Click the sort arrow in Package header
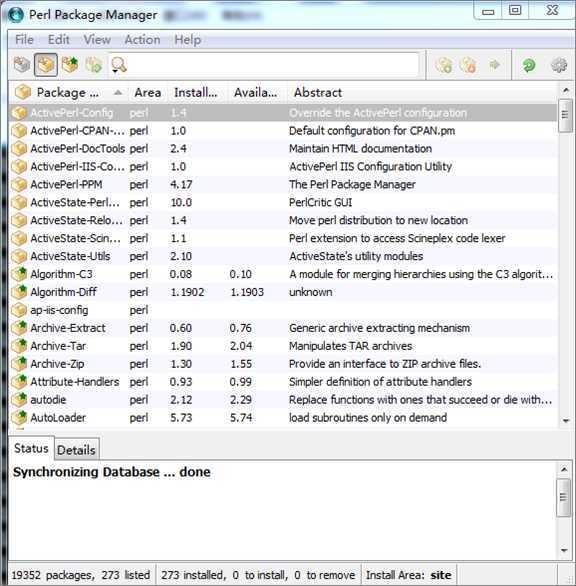The image size is (576, 586). tap(118, 92)
